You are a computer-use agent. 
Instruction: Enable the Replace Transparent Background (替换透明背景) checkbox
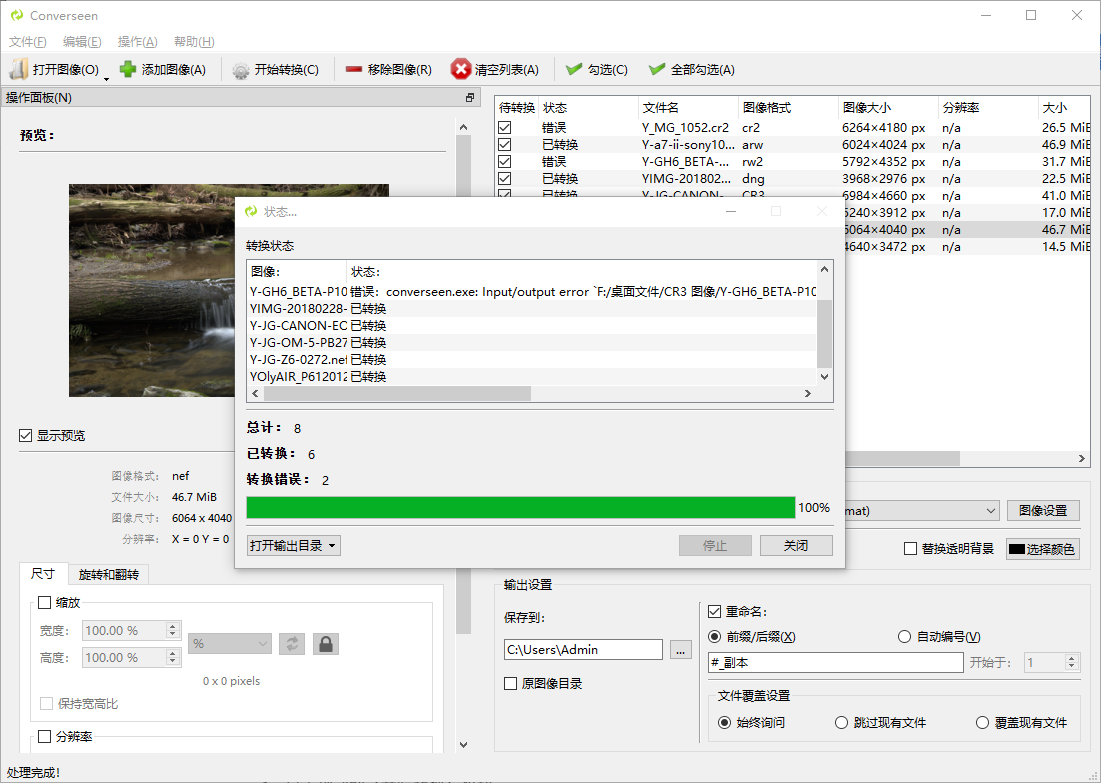(910, 549)
